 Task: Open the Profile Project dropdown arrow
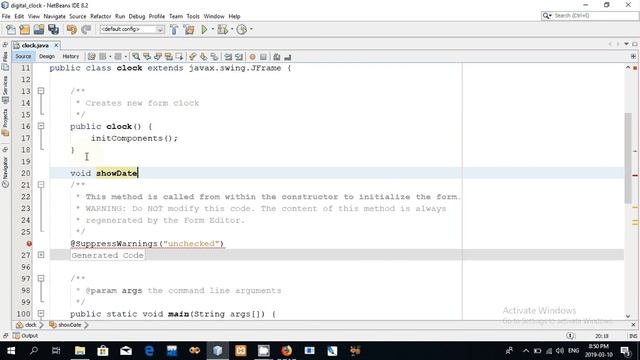click(251, 29)
